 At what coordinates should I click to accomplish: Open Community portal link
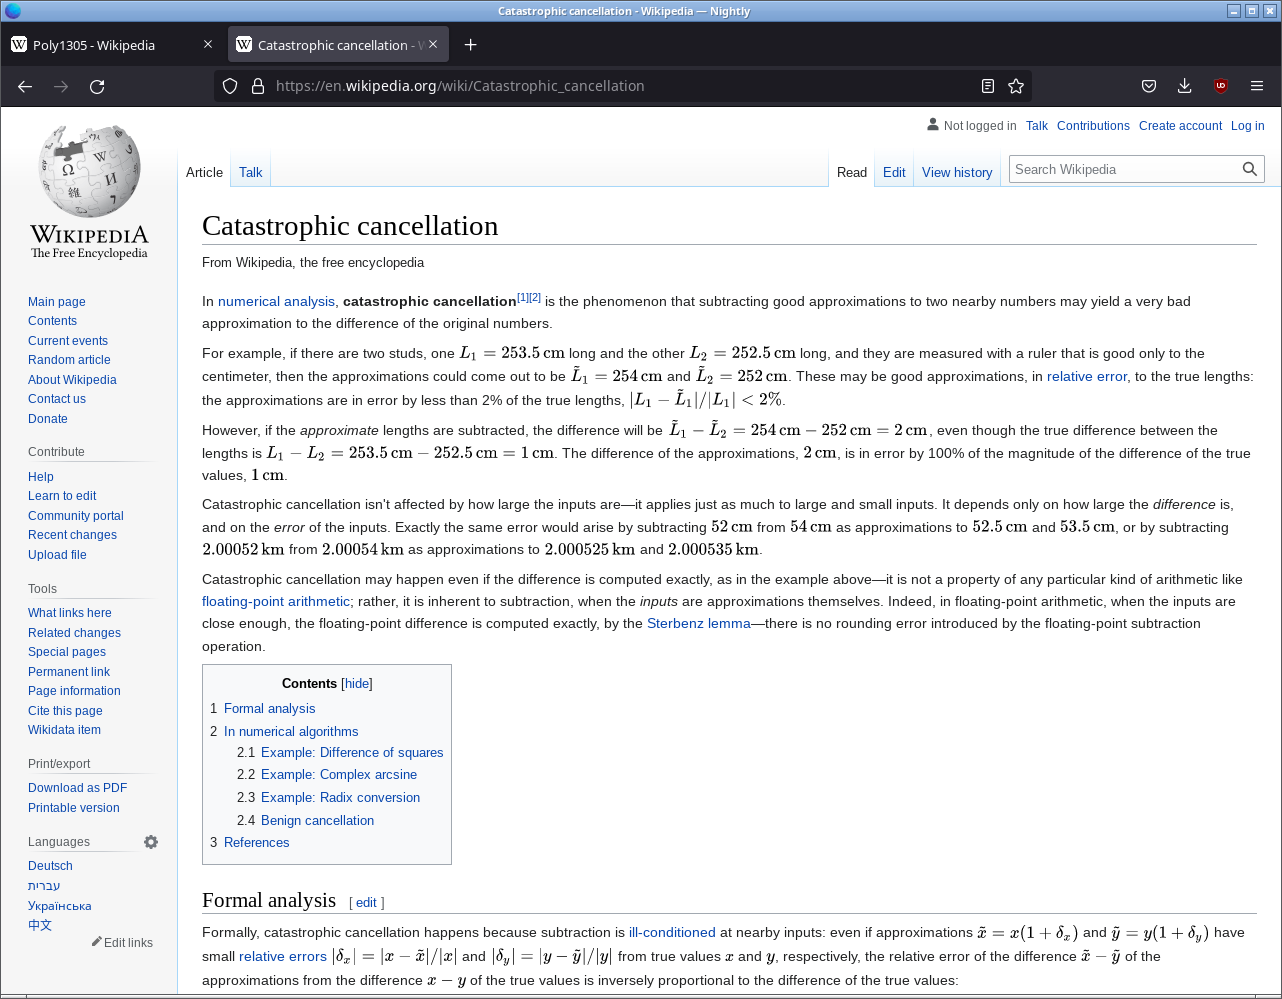(x=76, y=516)
